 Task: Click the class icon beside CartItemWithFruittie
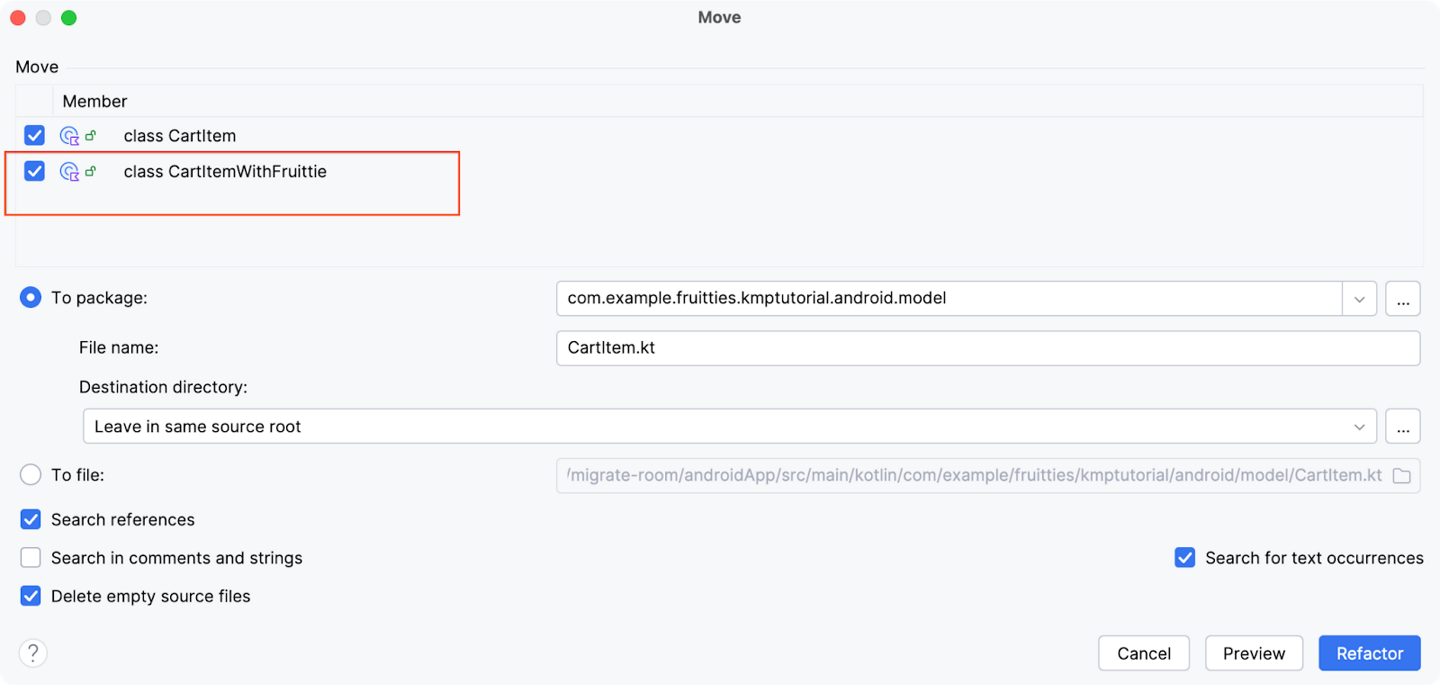68,171
